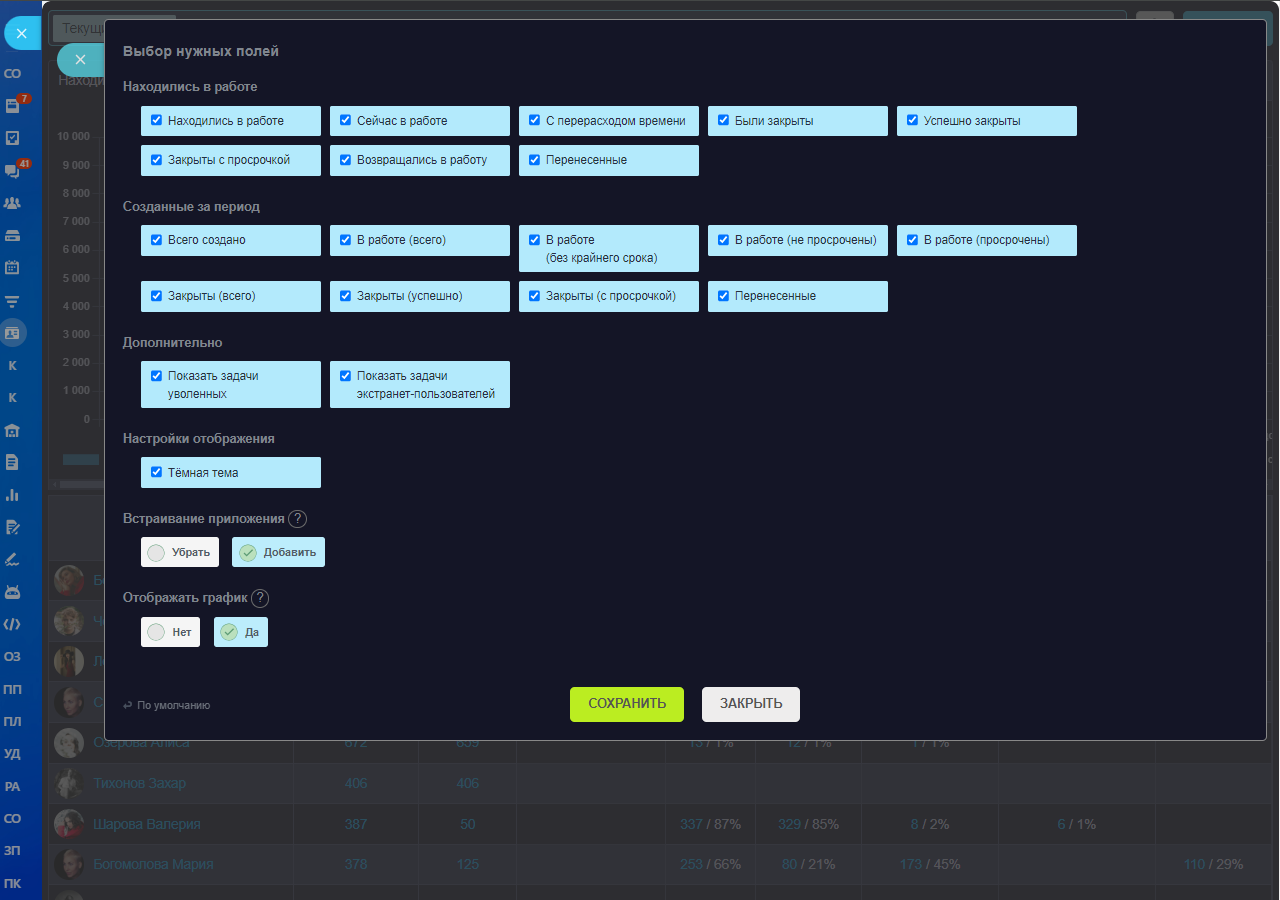Screen dimensions: 1280x900
Task: Open the УД sidebar item
Action: [13, 754]
